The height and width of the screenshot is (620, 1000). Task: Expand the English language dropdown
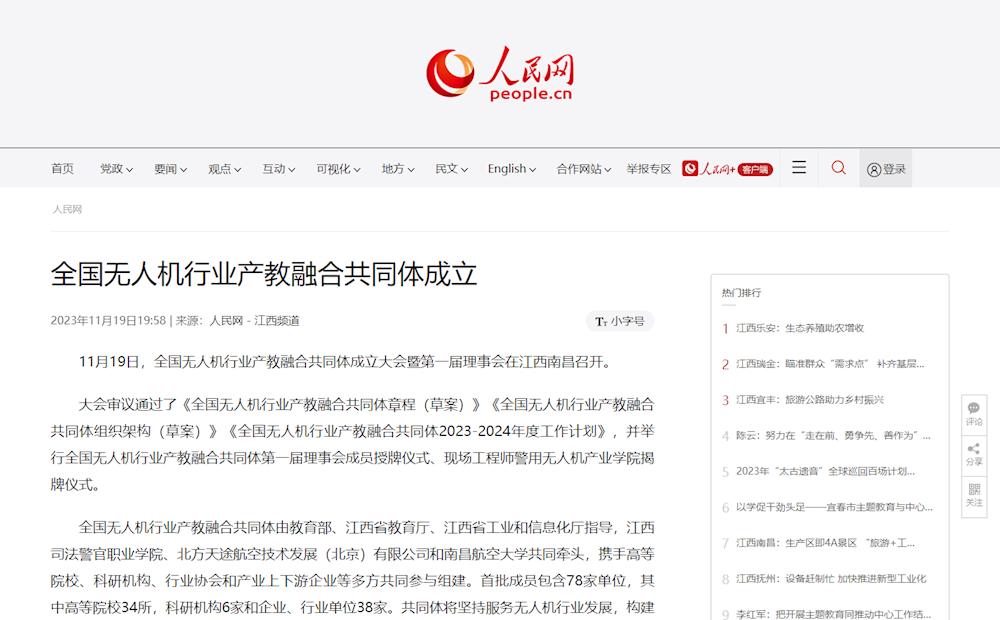coord(512,169)
